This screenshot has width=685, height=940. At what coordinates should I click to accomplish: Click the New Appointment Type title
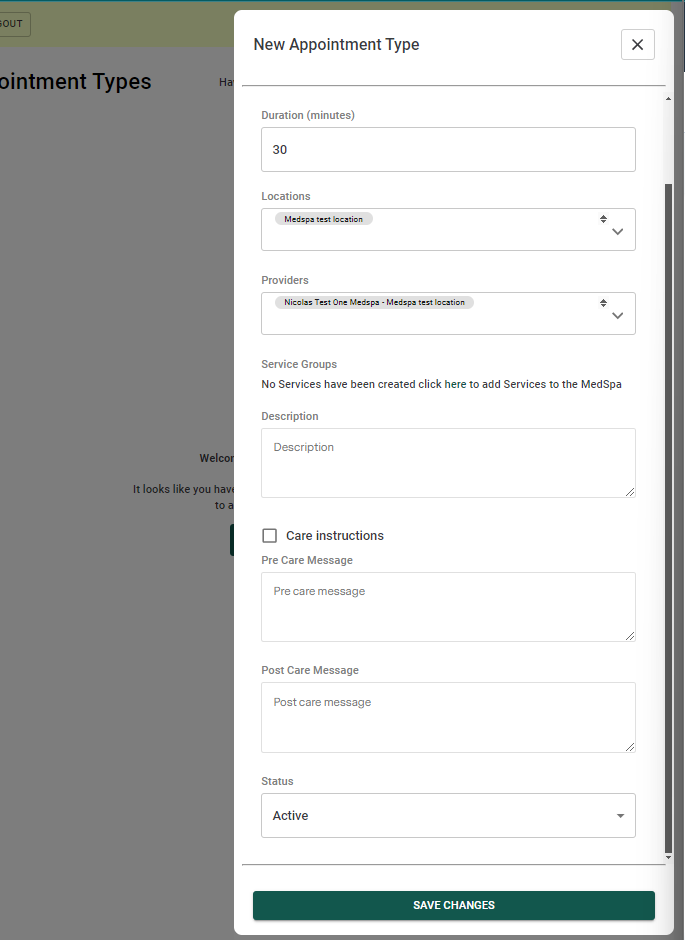[x=336, y=44]
